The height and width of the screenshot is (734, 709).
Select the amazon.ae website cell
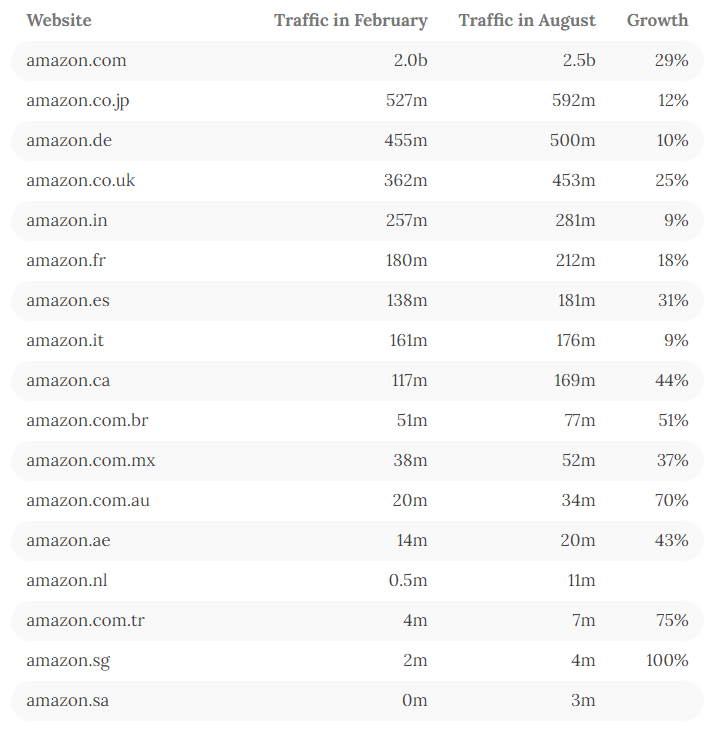point(68,541)
